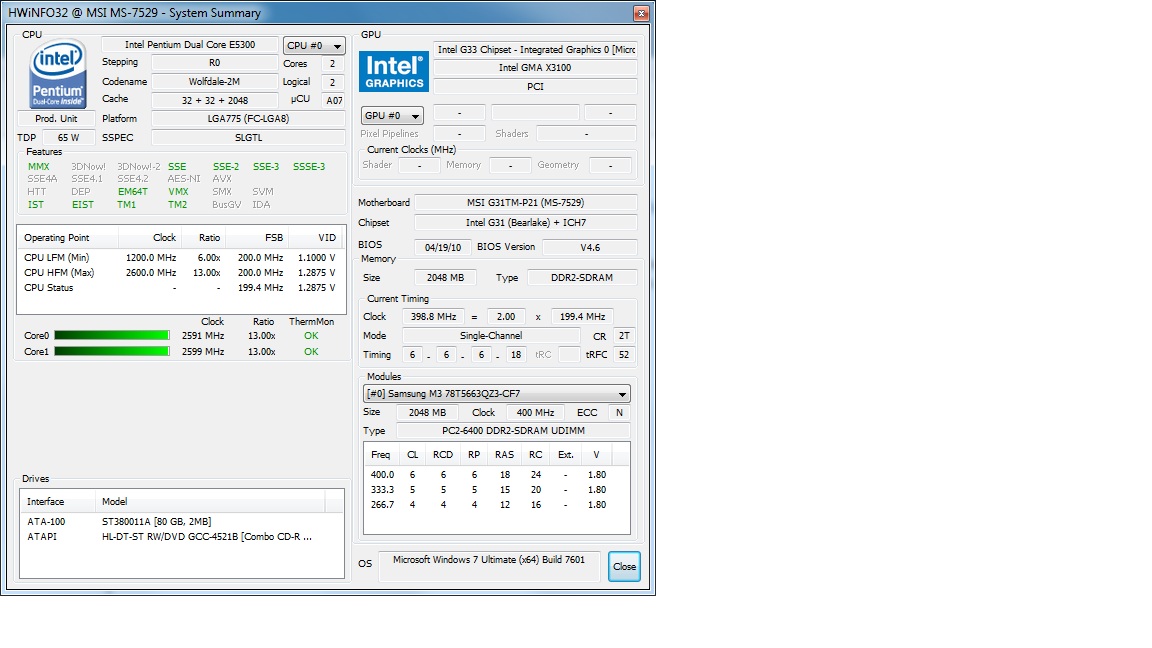This screenshot has height=648, width=1152.
Task: Click the Intel G33 Chipset graphics field
Action: coord(536,50)
